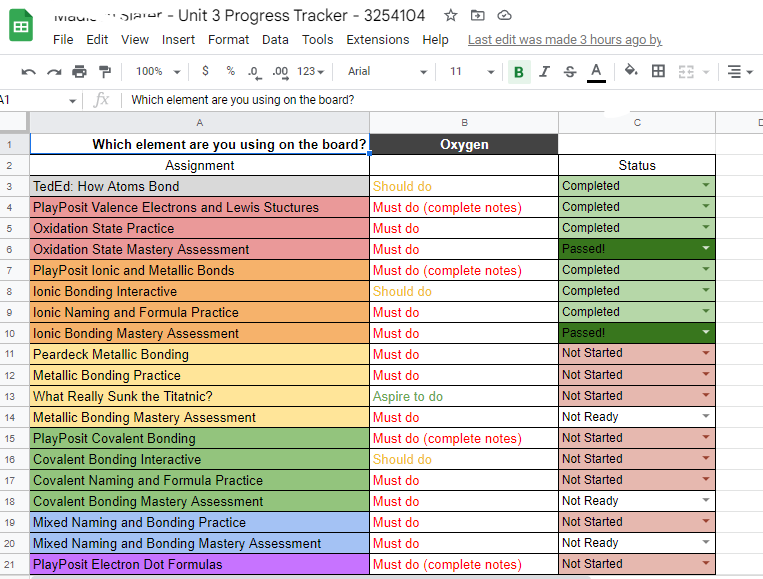Open the File menu
The image size is (763, 579).
[63, 40]
